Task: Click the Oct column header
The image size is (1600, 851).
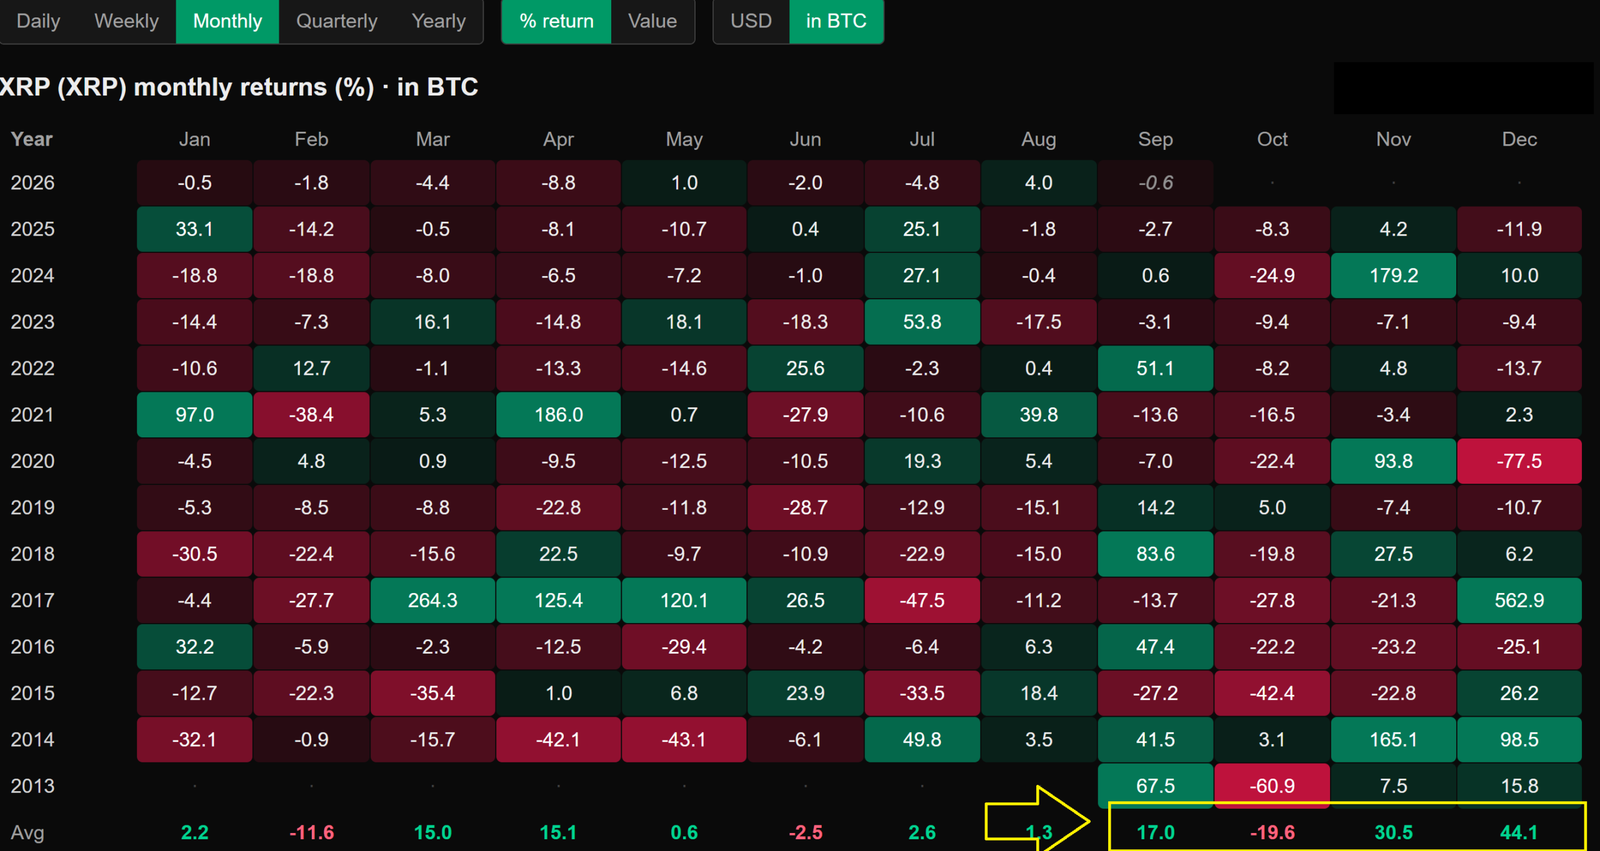Action: coord(1272,139)
